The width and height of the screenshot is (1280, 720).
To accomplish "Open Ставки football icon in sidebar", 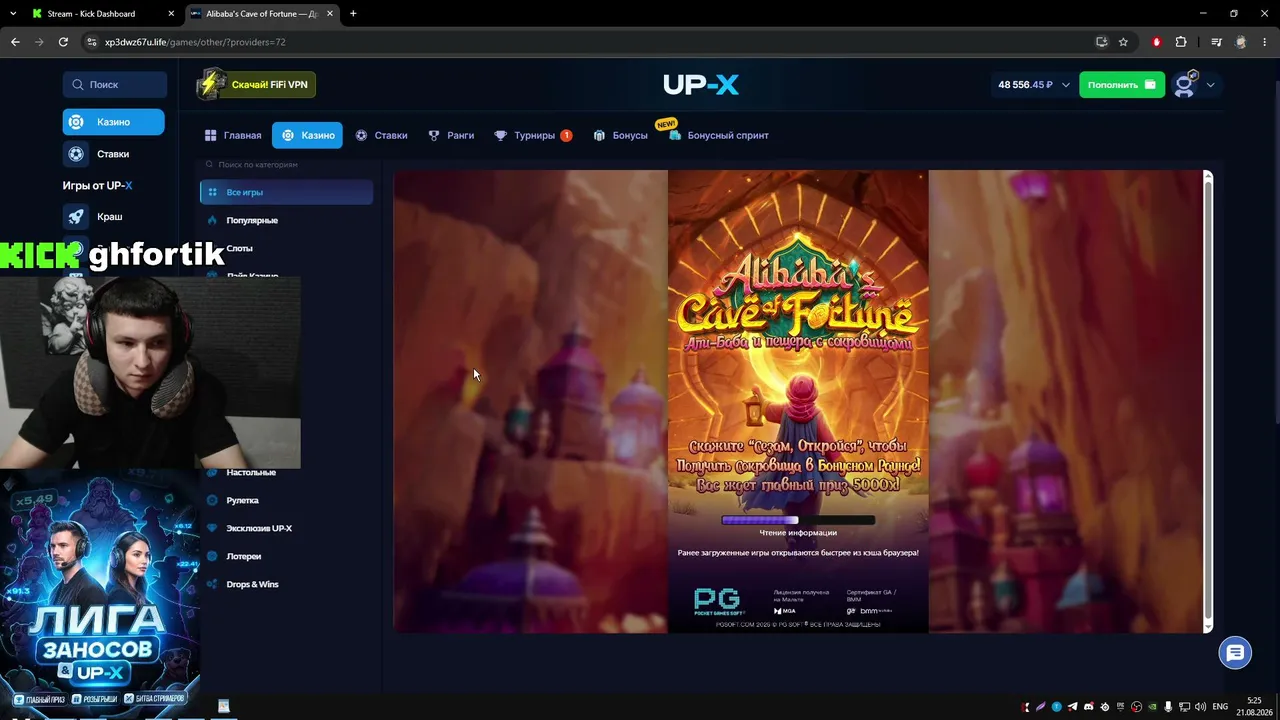I will (76, 154).
